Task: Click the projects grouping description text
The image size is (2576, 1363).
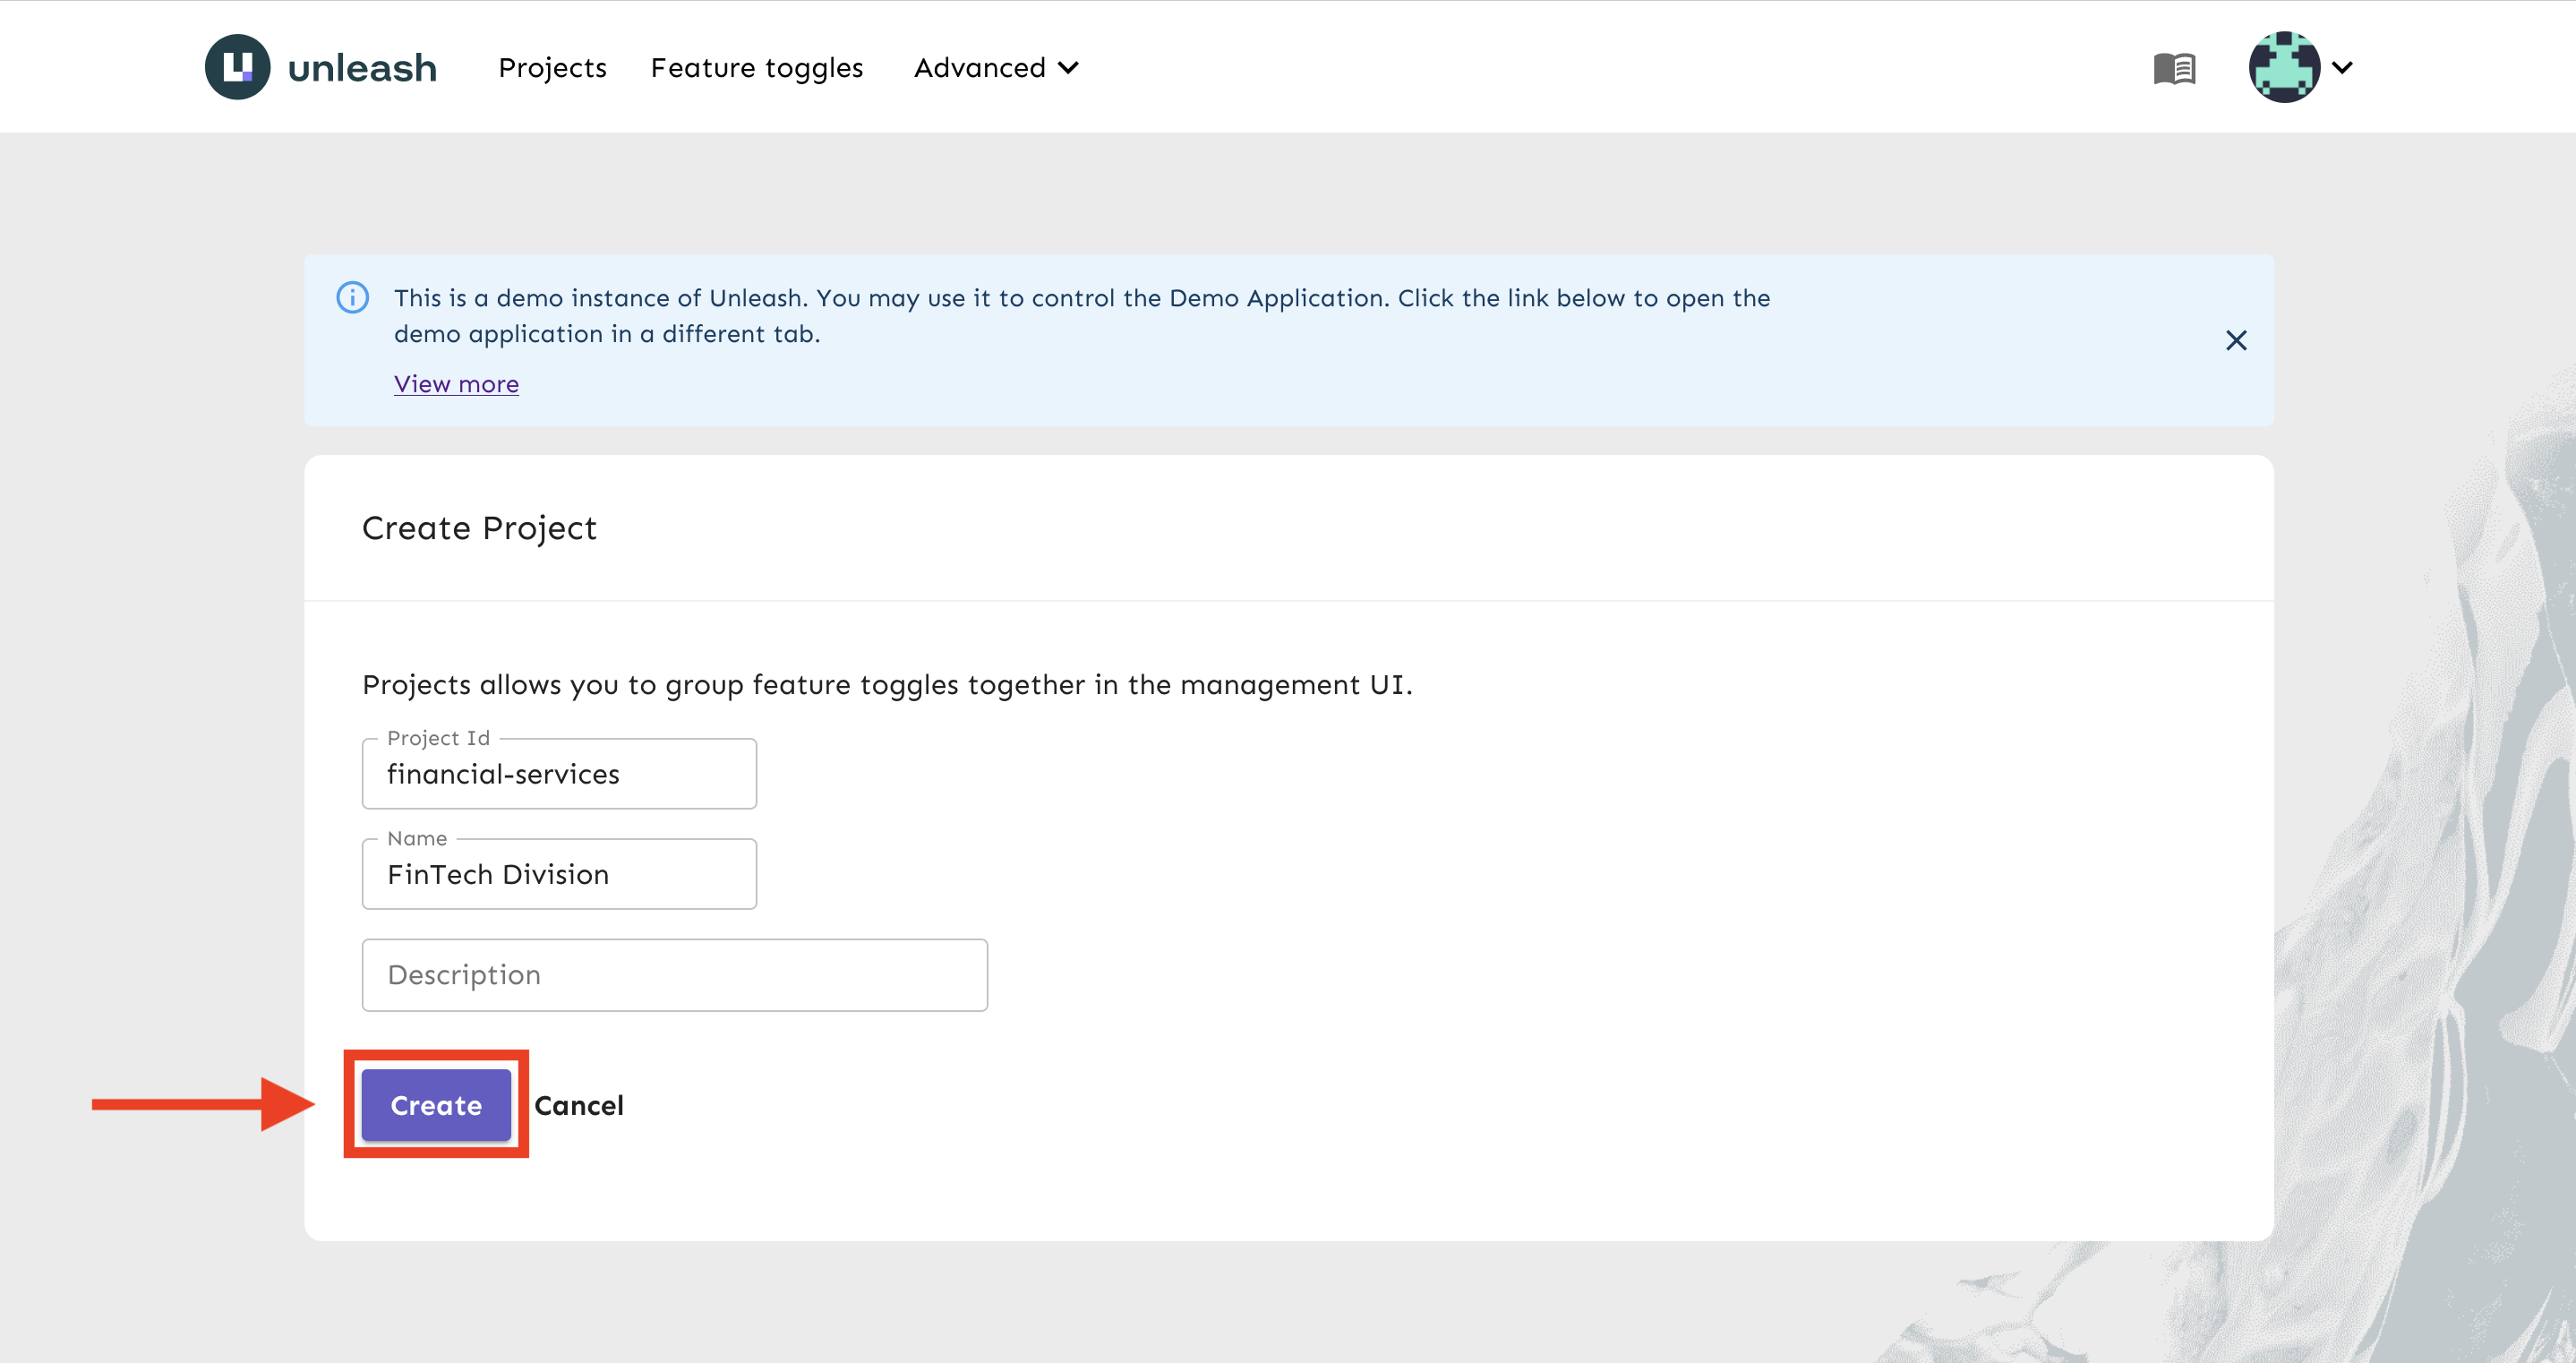Action: pos(886,685)
